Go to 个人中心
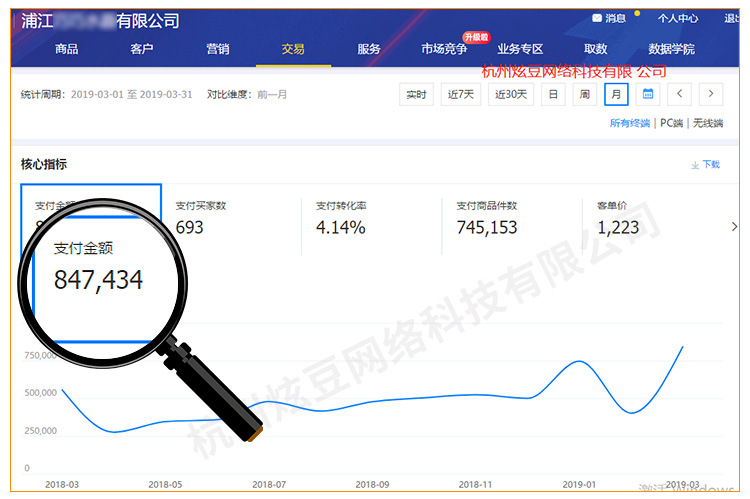 click(x=678, y=19)
